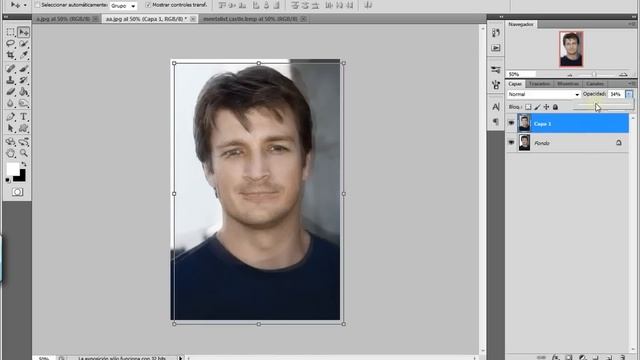The height and width of the screenshot is (360, 640).
Task: Toggle lock all padlock icon
Action: click(555, 107)
